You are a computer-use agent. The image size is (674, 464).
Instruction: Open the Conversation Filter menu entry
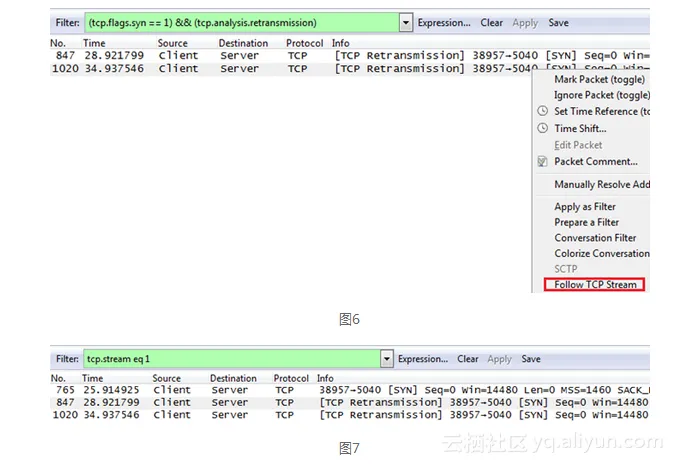click(x=596, y=238)
